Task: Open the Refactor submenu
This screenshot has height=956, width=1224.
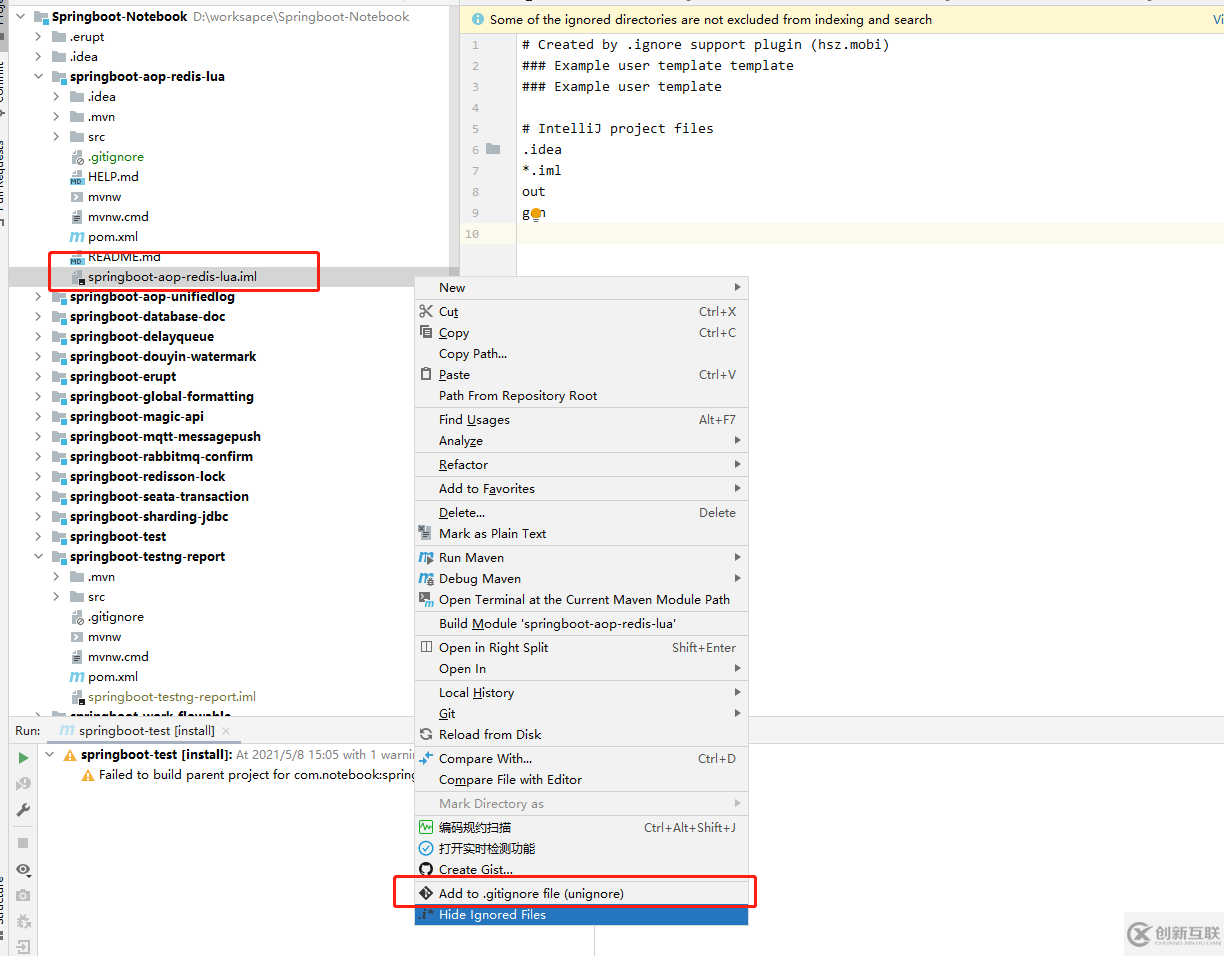Action: coord(581,465)
